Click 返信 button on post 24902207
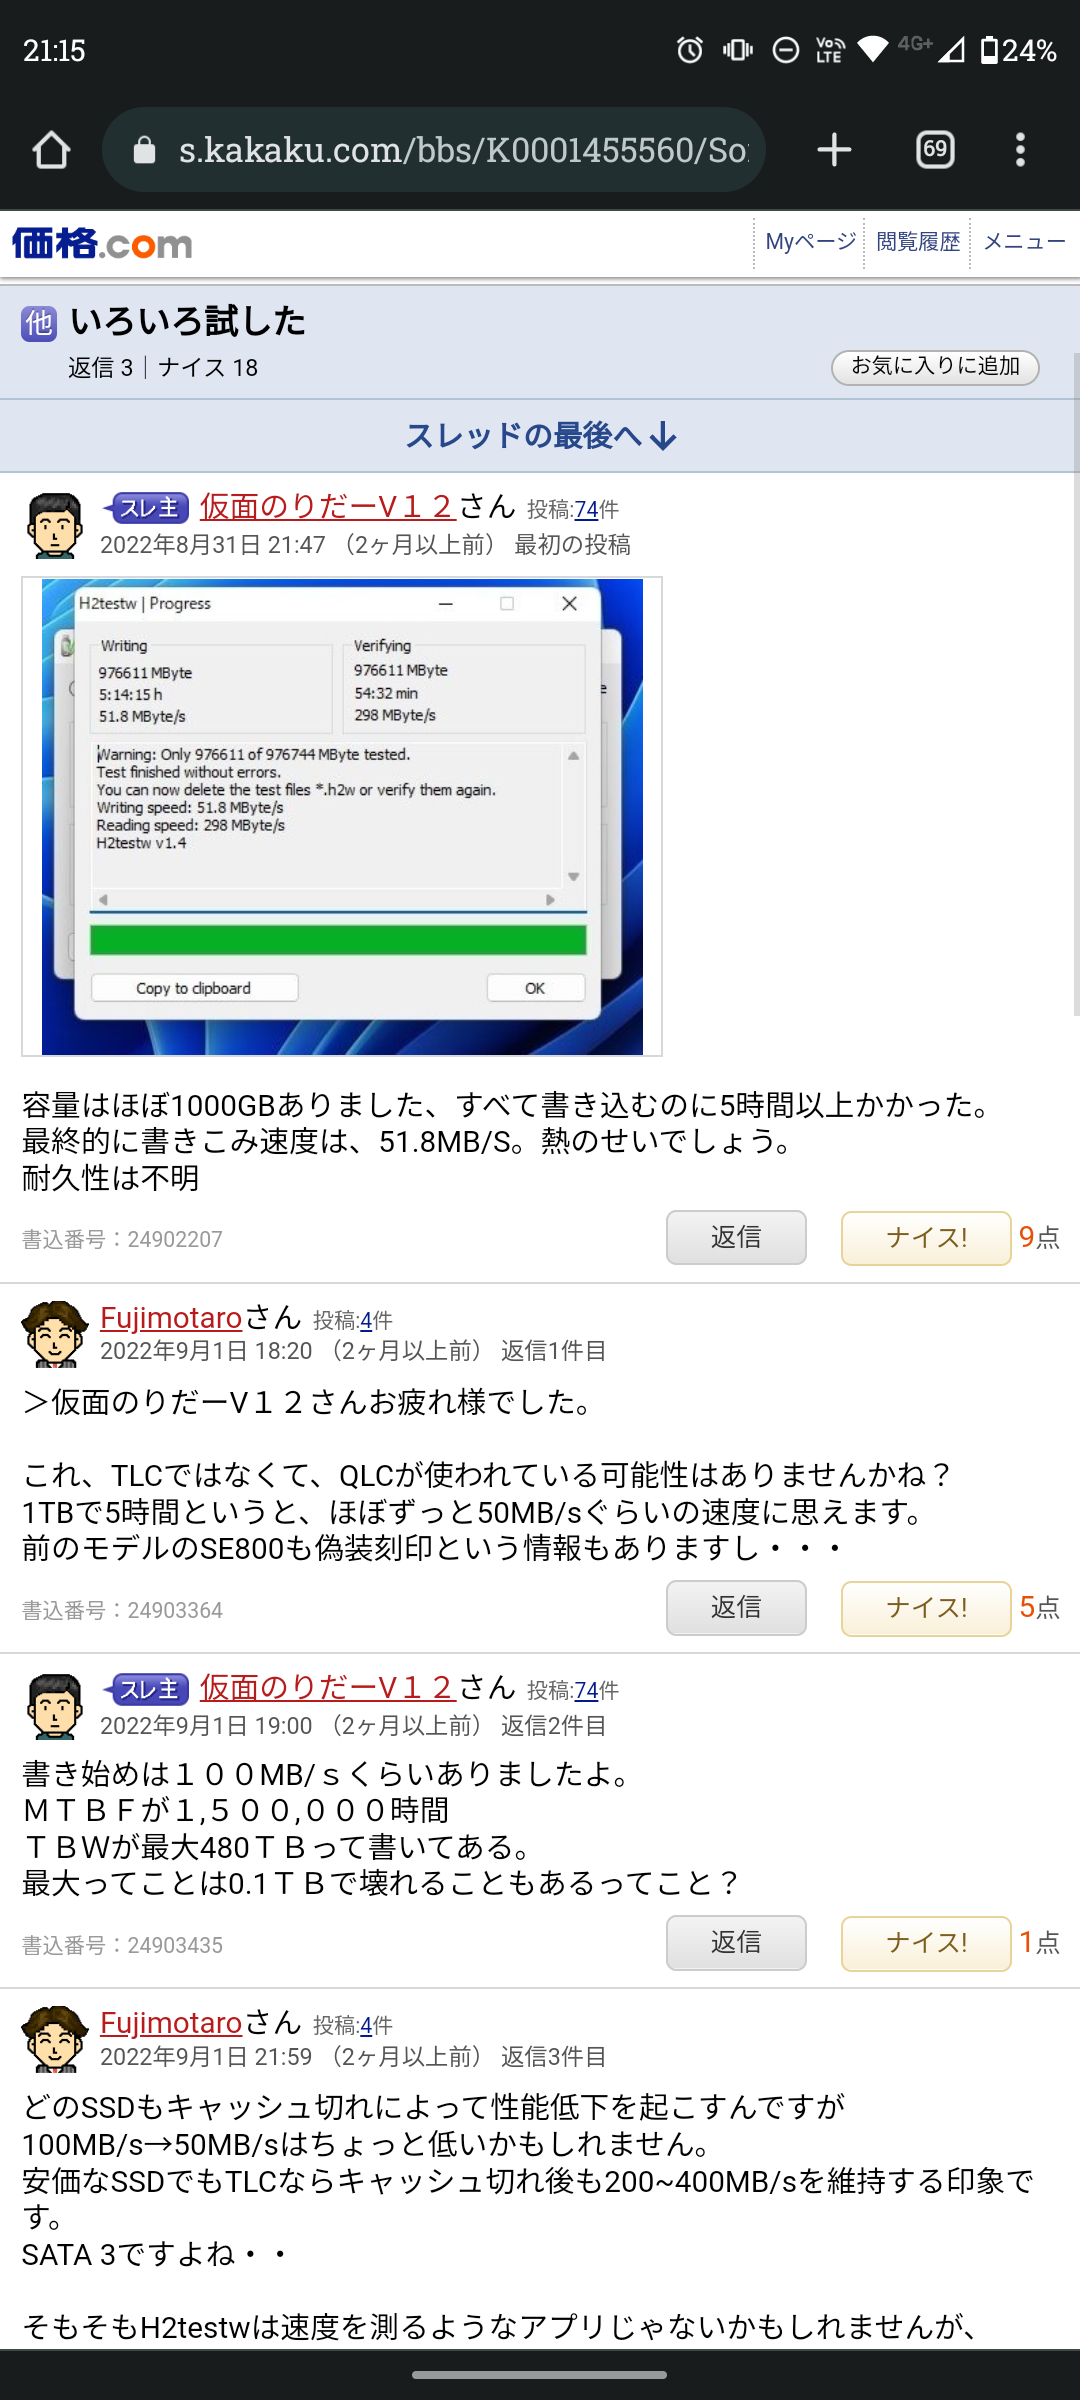This screenshot has height=2400, width=1080. (736, 1238)
